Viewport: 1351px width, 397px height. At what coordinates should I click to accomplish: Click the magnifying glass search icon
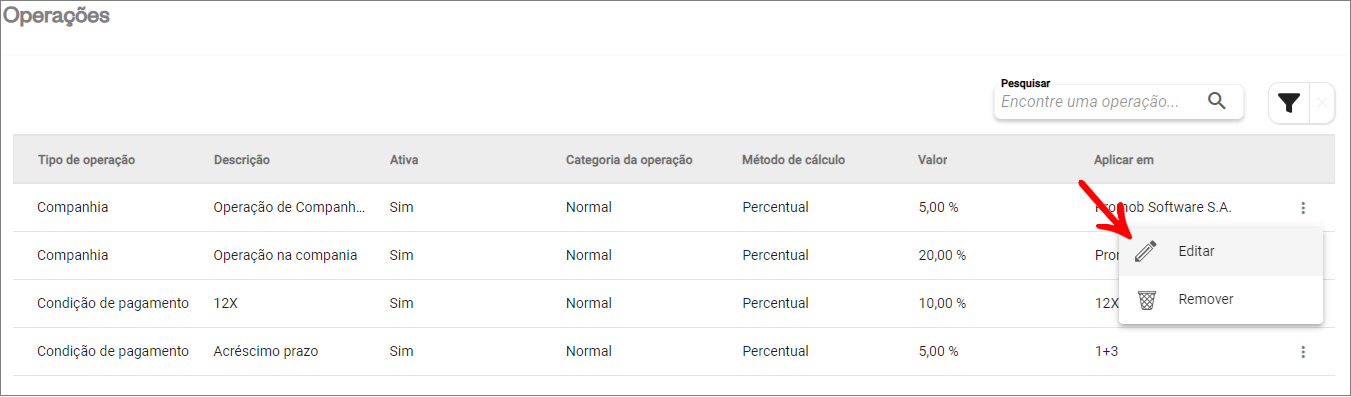pyautogui.click(x=1217, y=100)
